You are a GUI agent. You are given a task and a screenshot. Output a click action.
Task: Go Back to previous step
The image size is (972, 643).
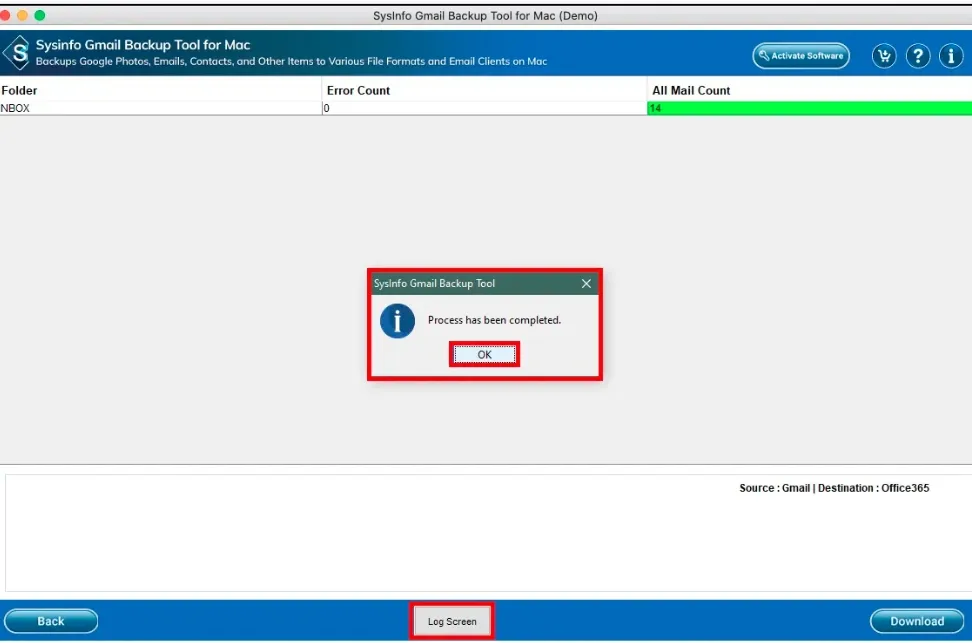pos(51,621)
